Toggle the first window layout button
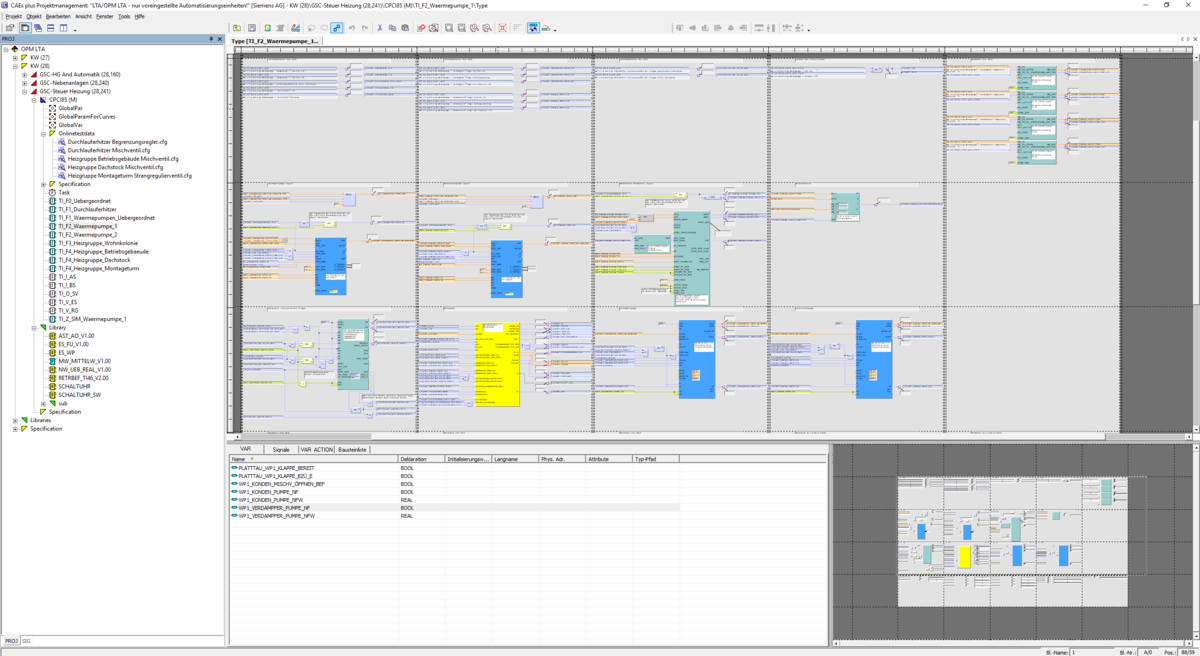The width and height of the screenshot is (1200, 656). click(25, 28)
